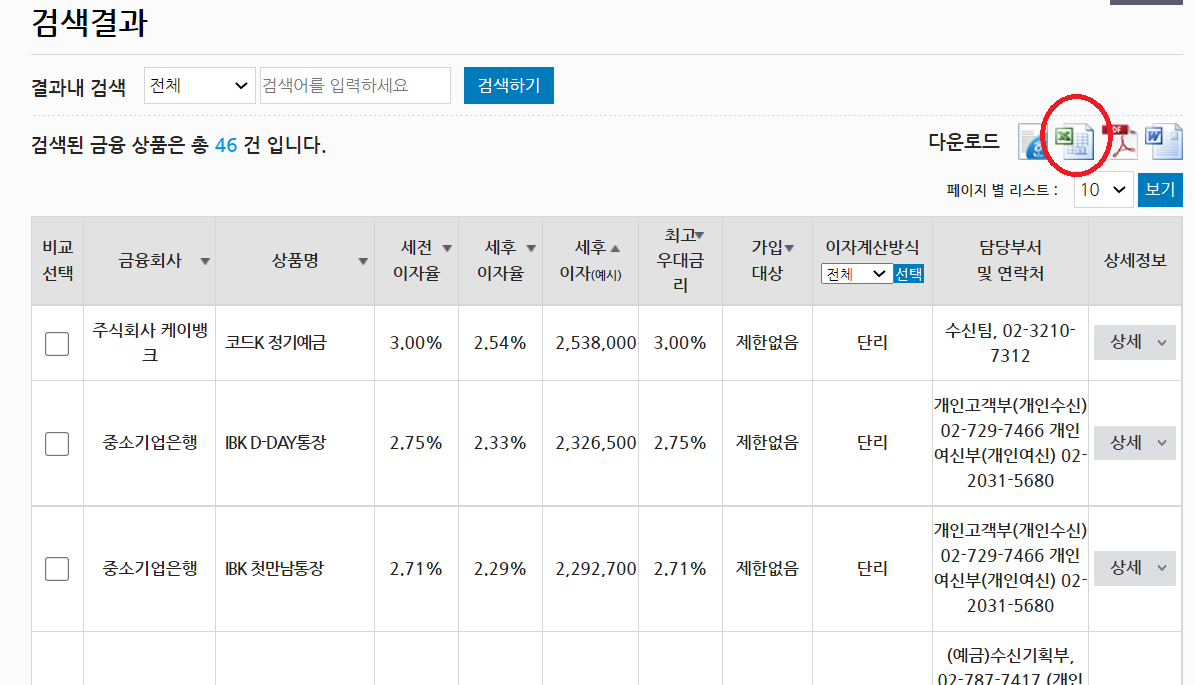Select the 2,326,500 interest amount
1195x685 pixels.
point(595,443)
